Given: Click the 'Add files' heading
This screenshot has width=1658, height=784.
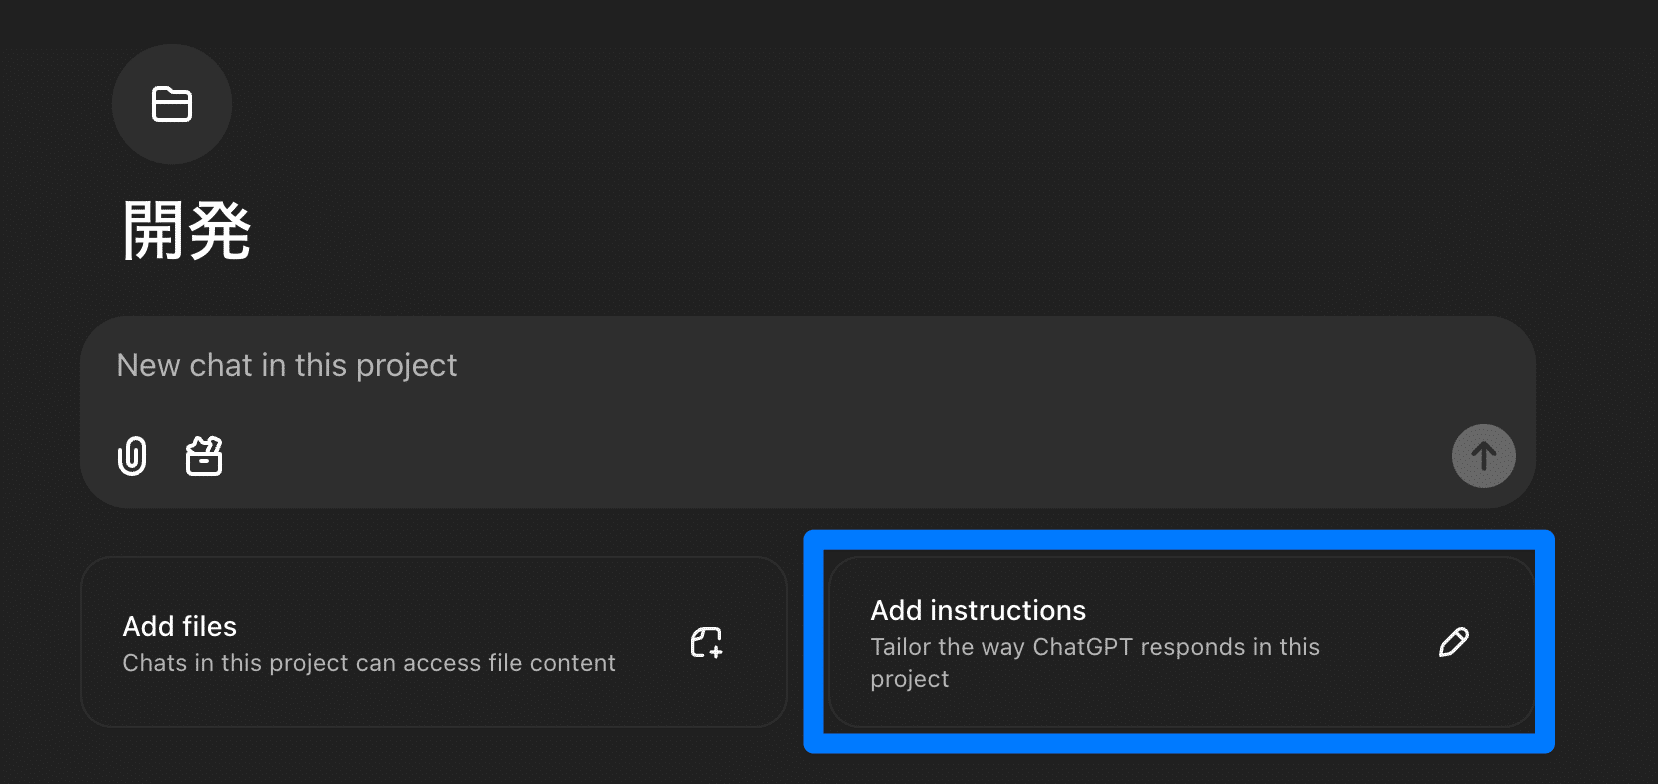Looking at the screenshot, I should tap(180, 627).
